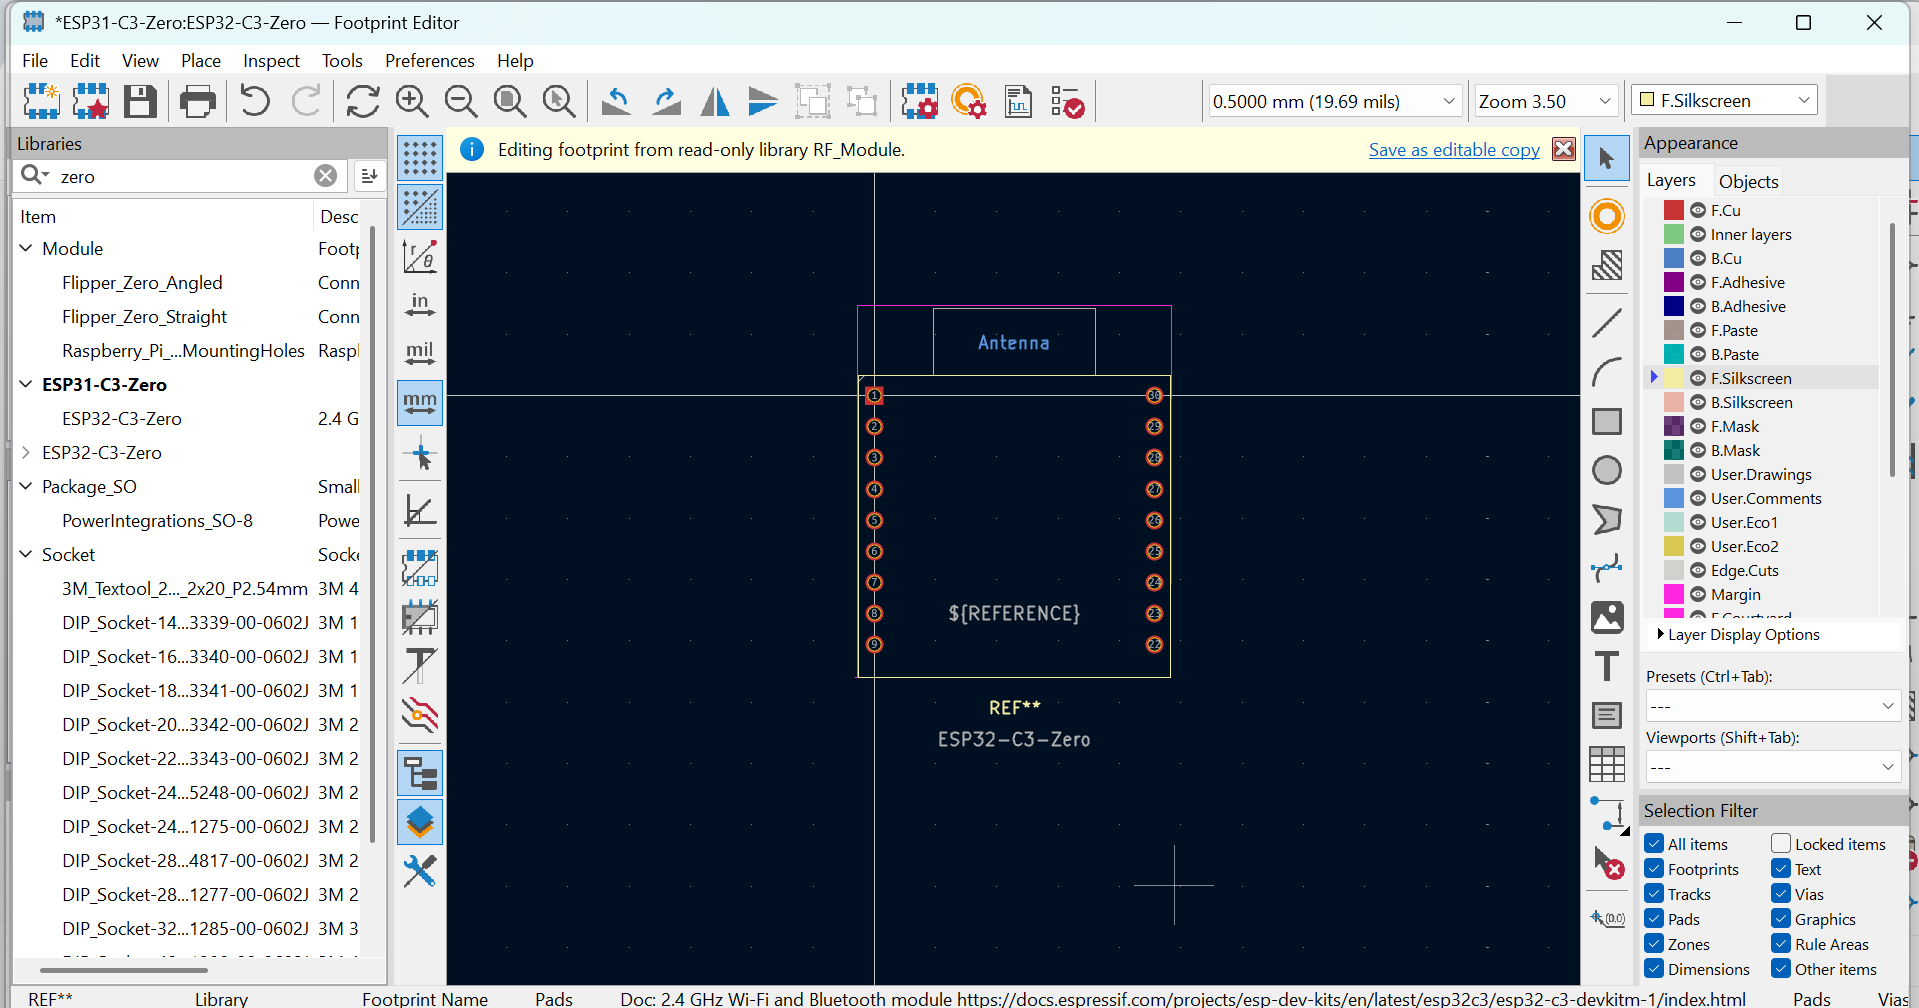Click the Print icon in toolbar
This screenshot has width=1919, height=1008.
tap(198, 101)
